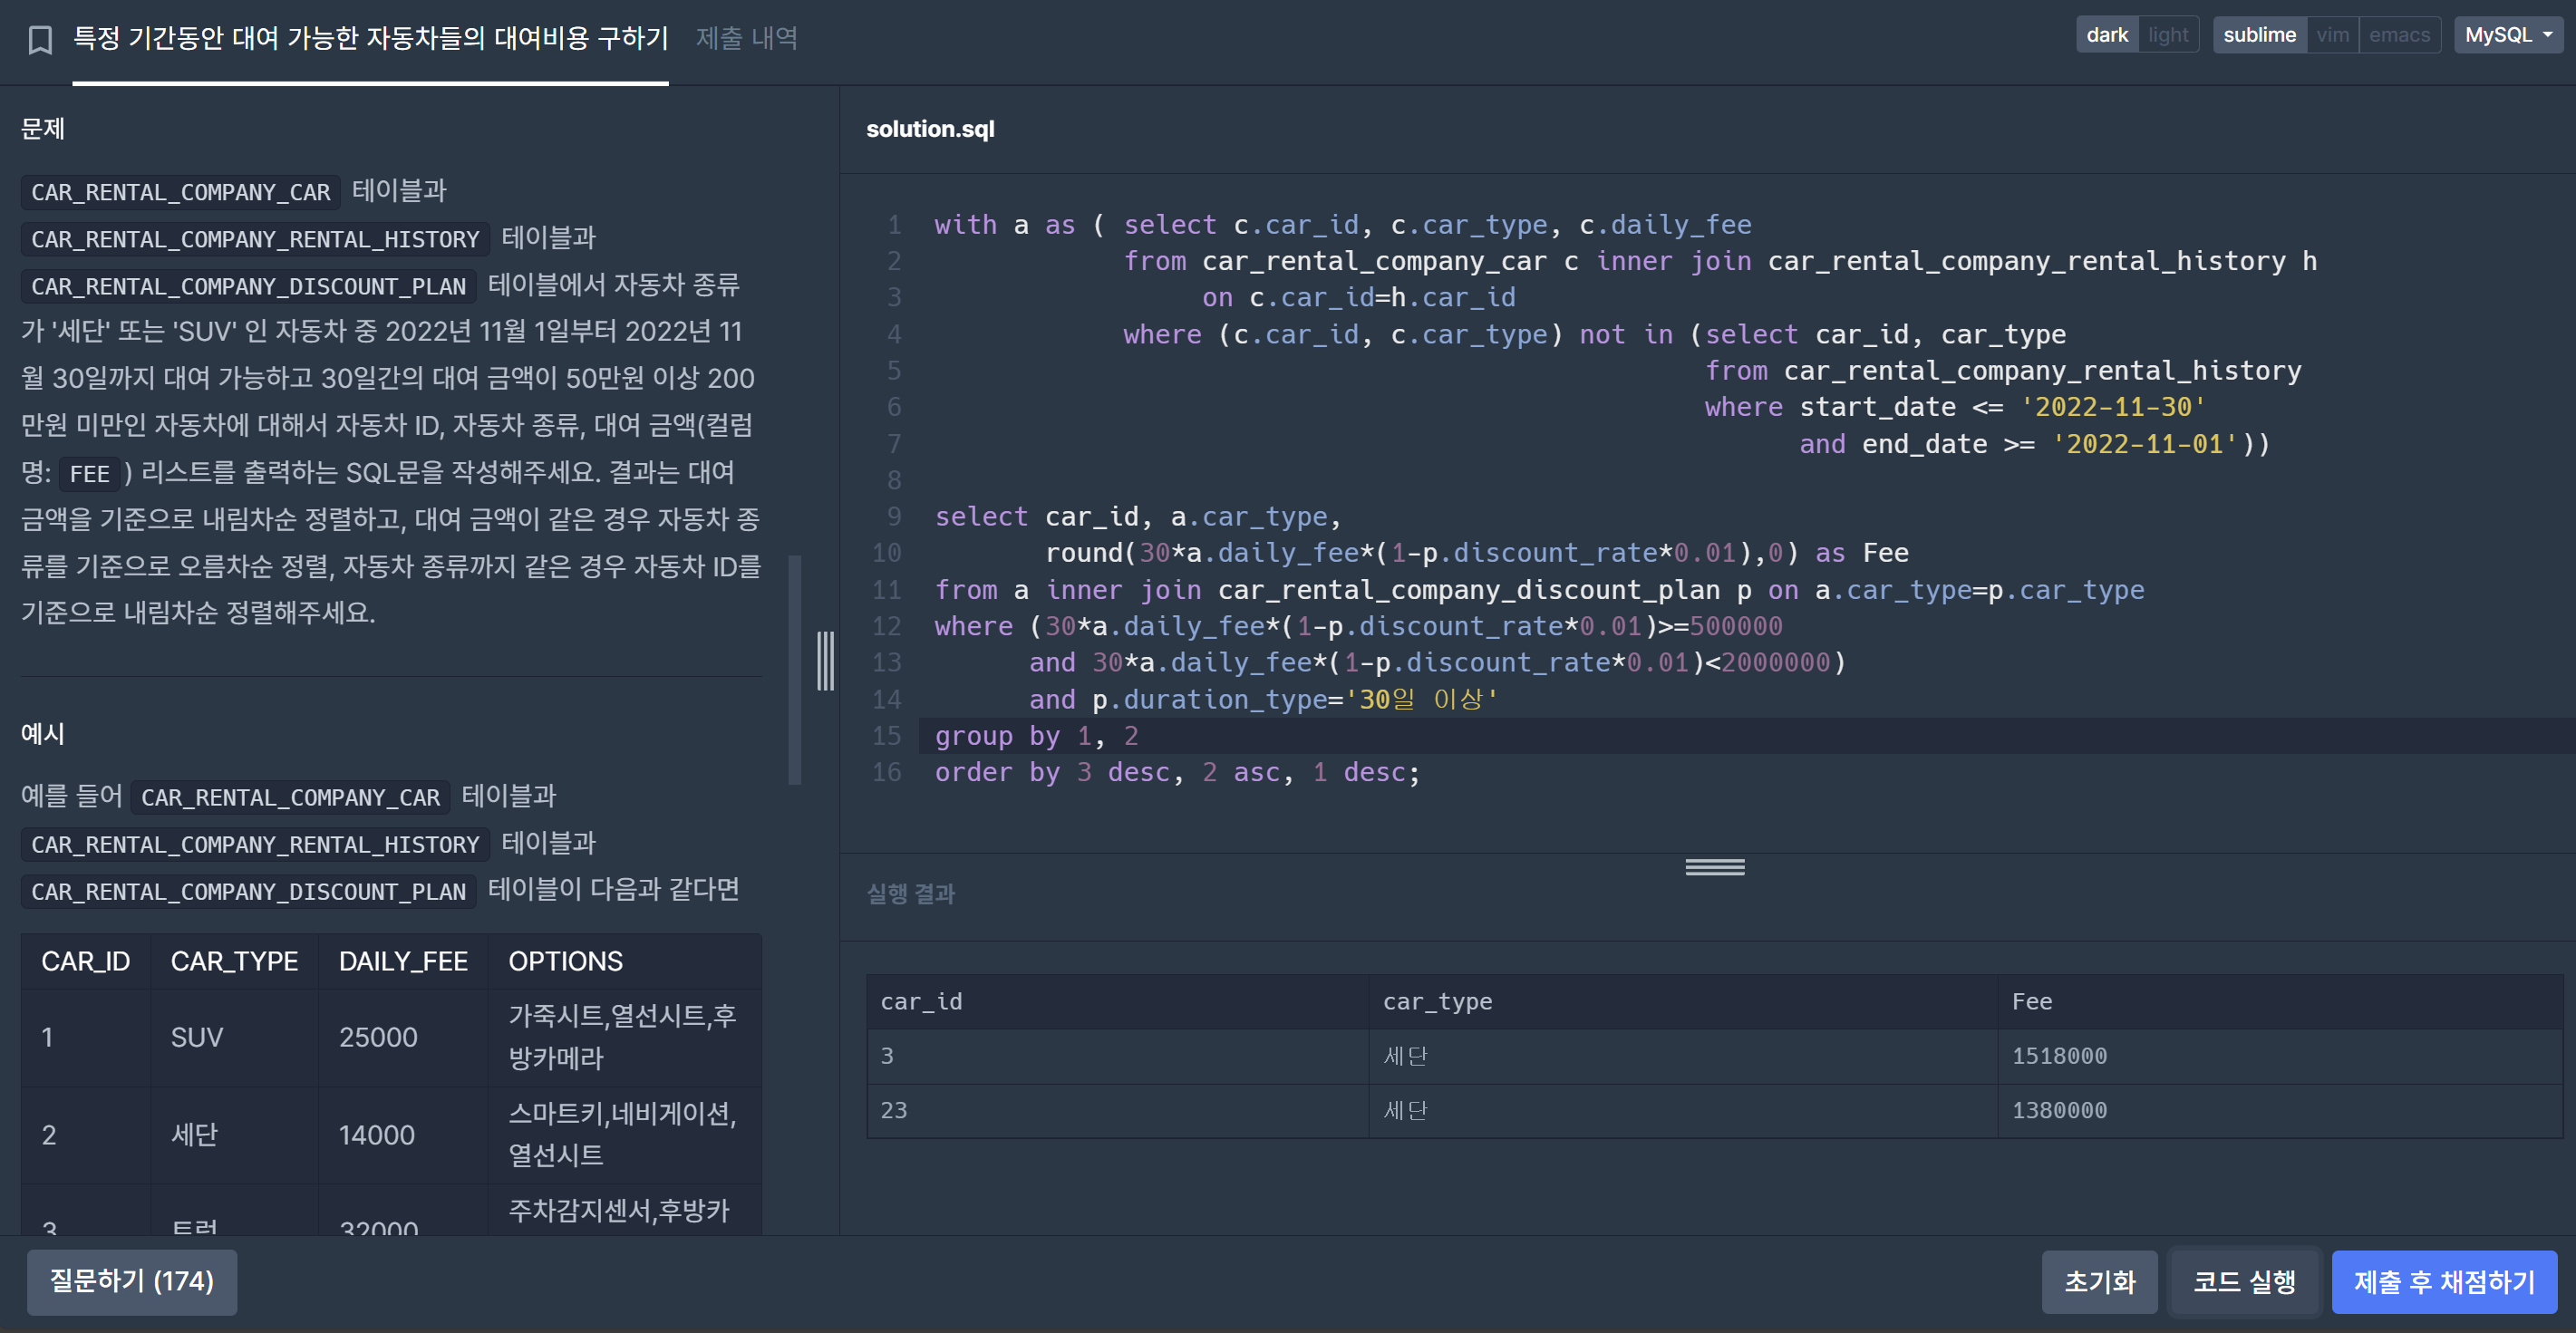Click the vertical panel resize handle

[x=825, y=660]
